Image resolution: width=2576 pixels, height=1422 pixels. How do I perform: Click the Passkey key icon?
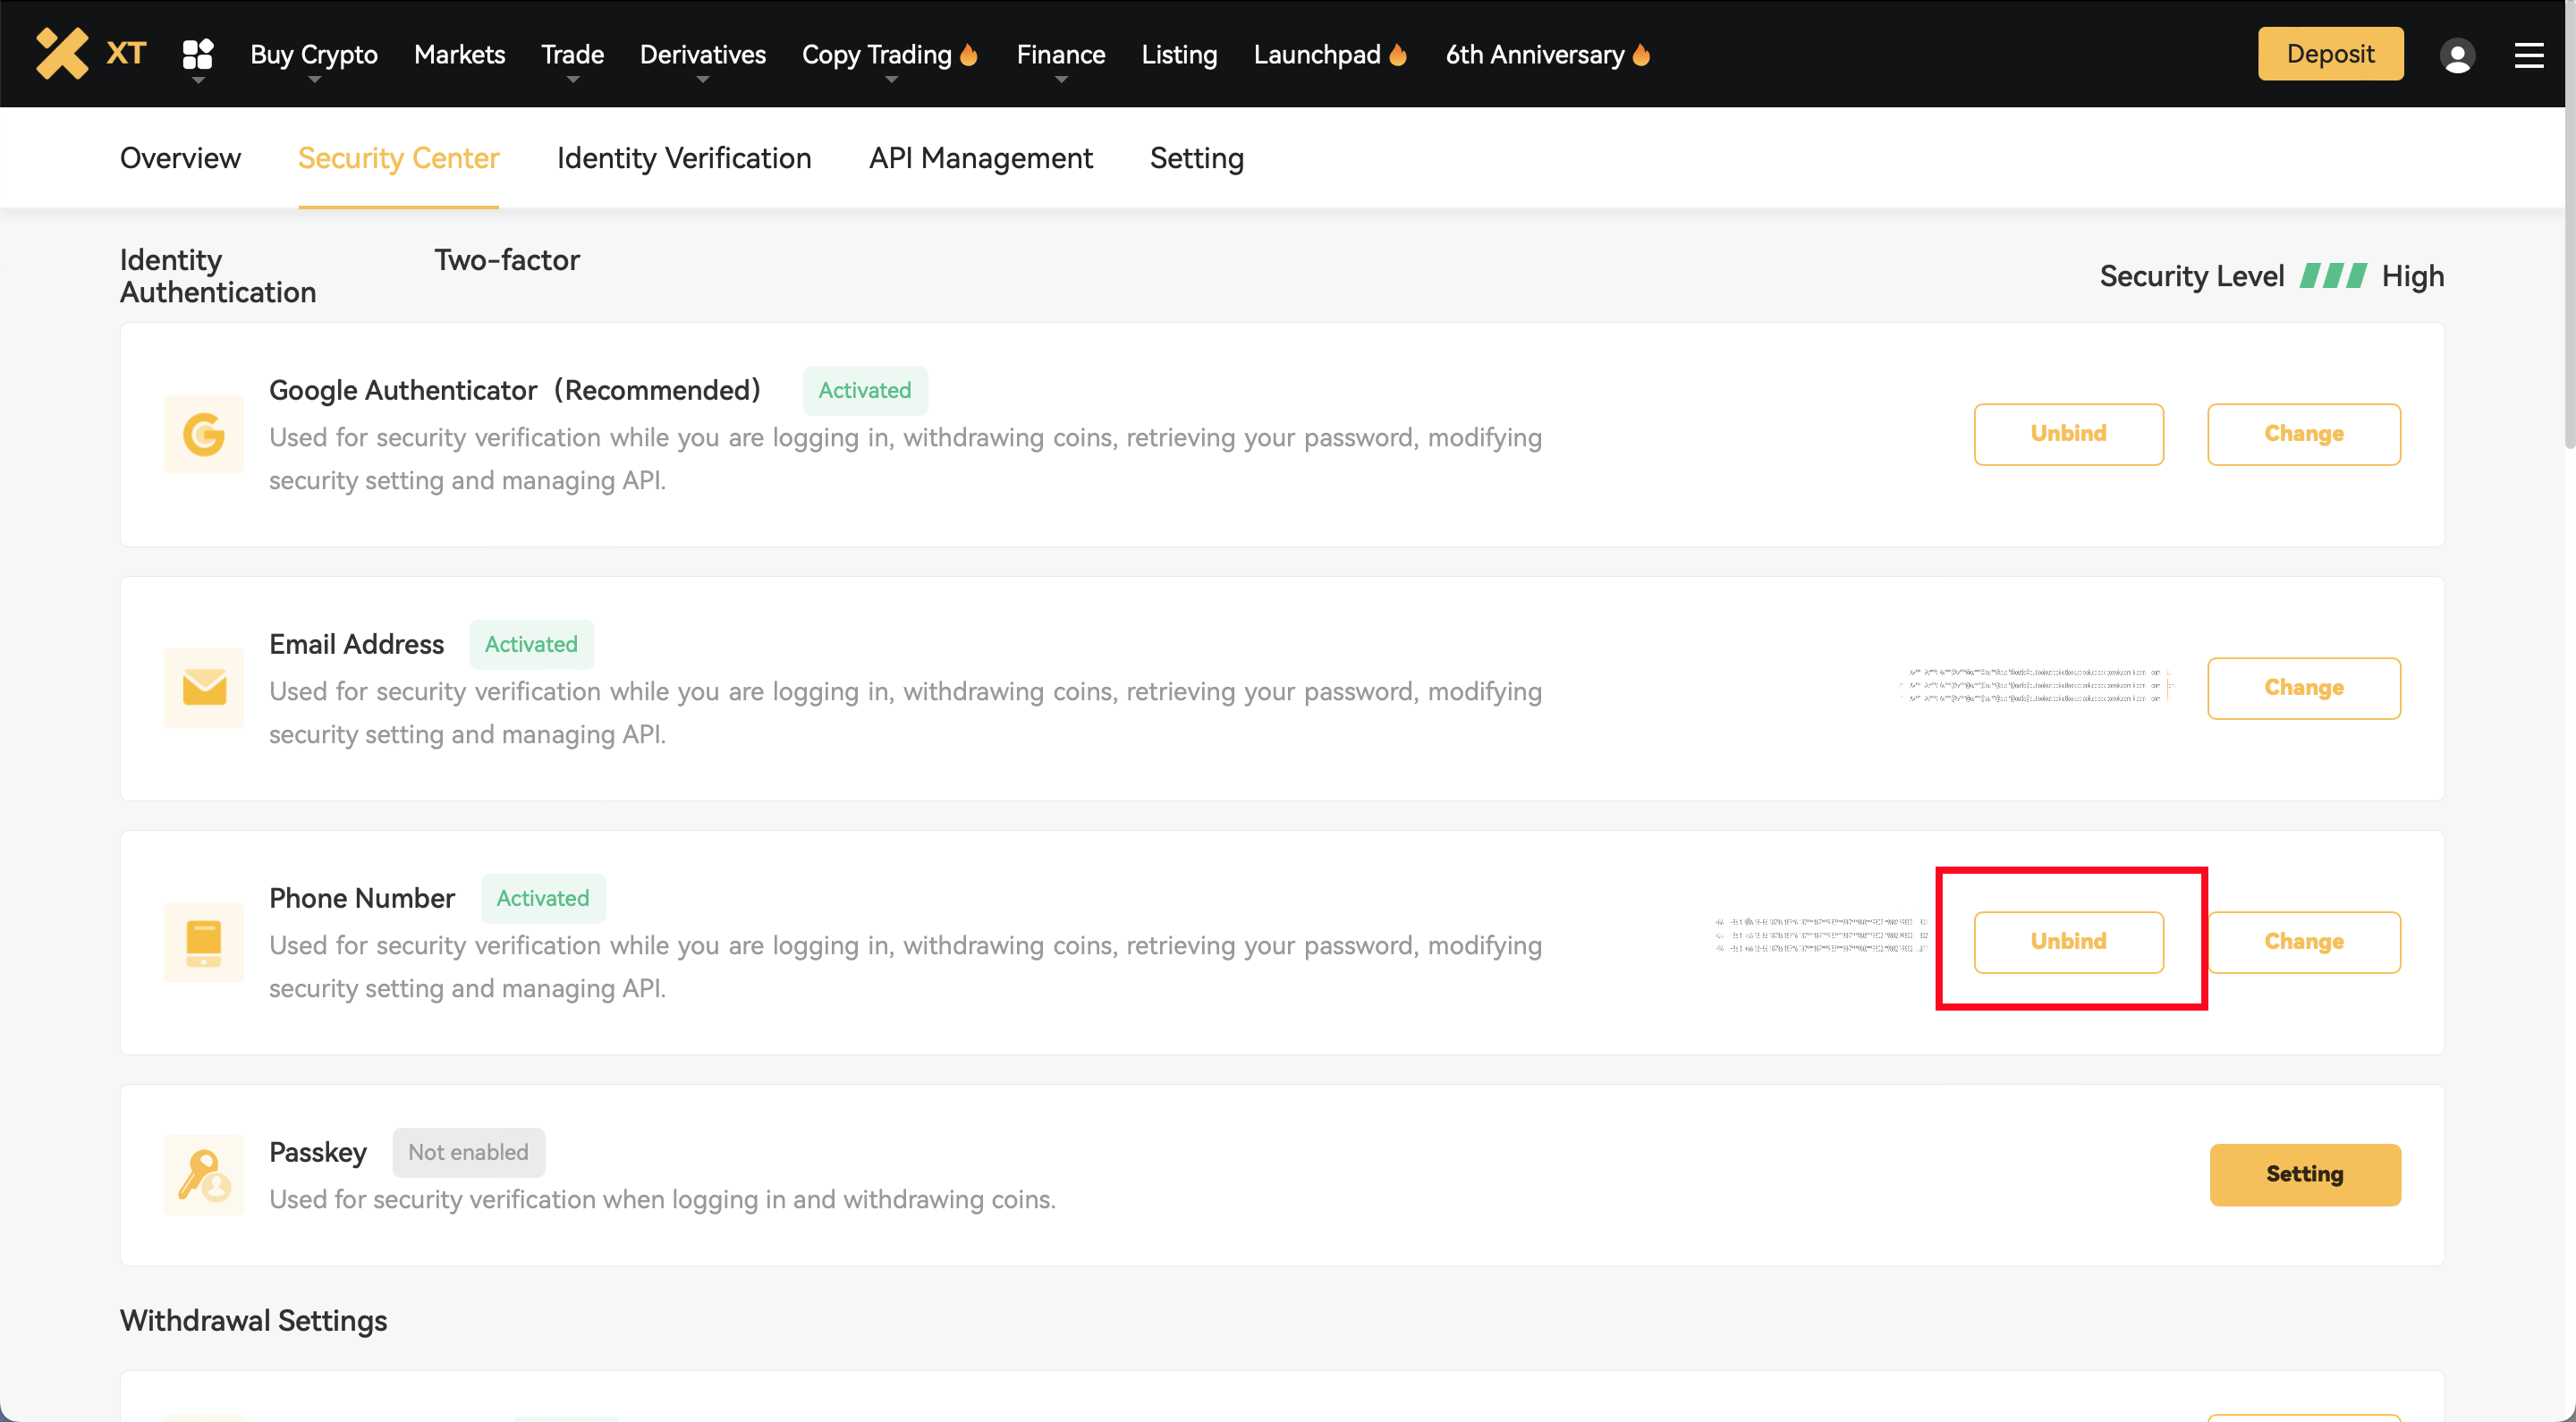[204, 1174]
